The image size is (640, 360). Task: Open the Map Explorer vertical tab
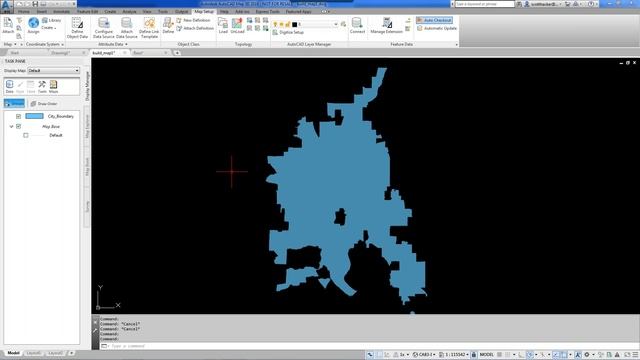click(87, 127)
